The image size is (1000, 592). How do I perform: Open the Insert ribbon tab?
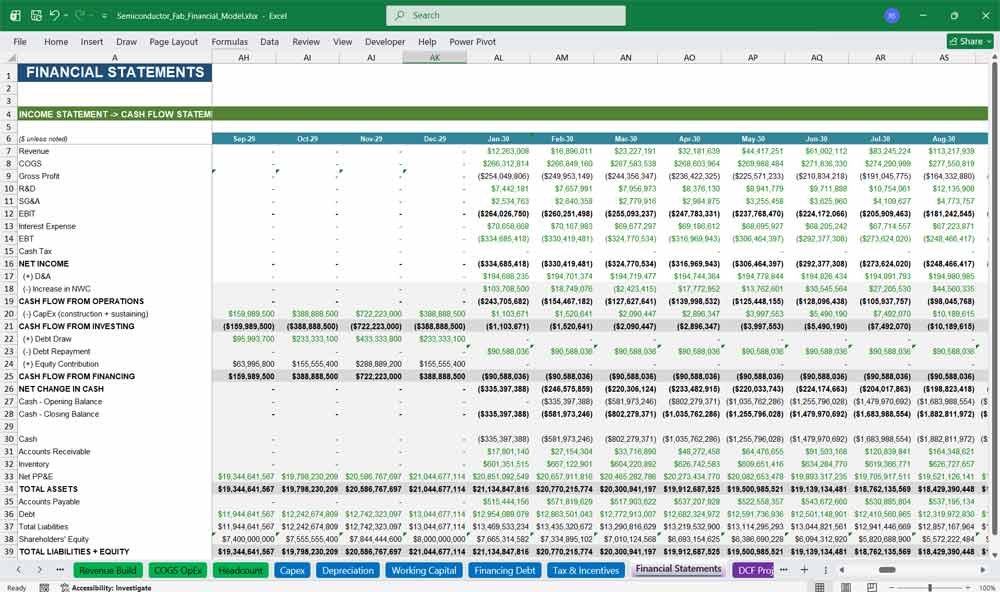point(92,41)
